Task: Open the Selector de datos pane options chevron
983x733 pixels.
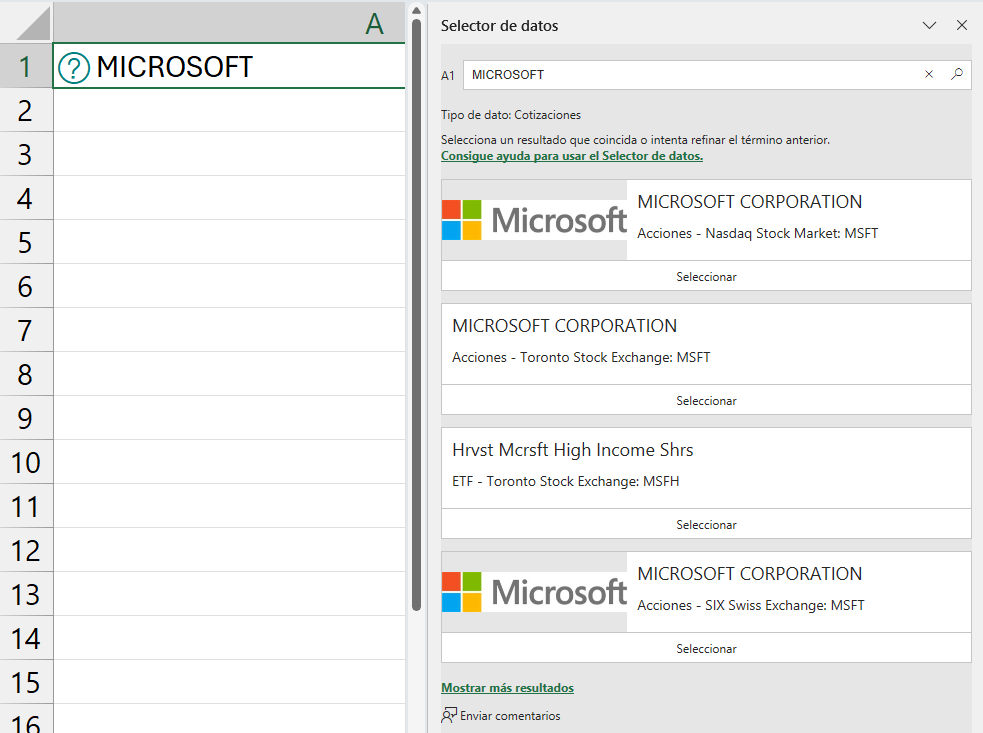Action: (x=929, y=26)
